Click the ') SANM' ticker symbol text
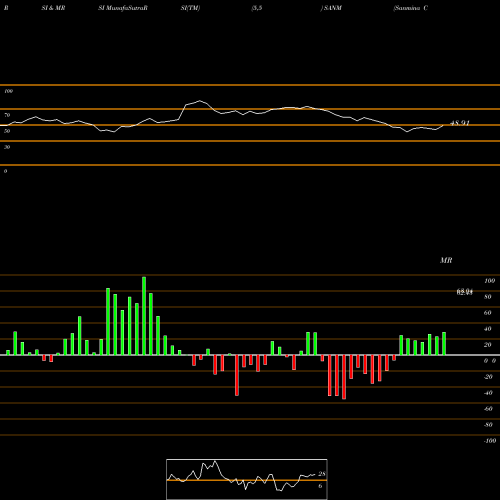This screenshot has height=500, width=500. (331, 8)
